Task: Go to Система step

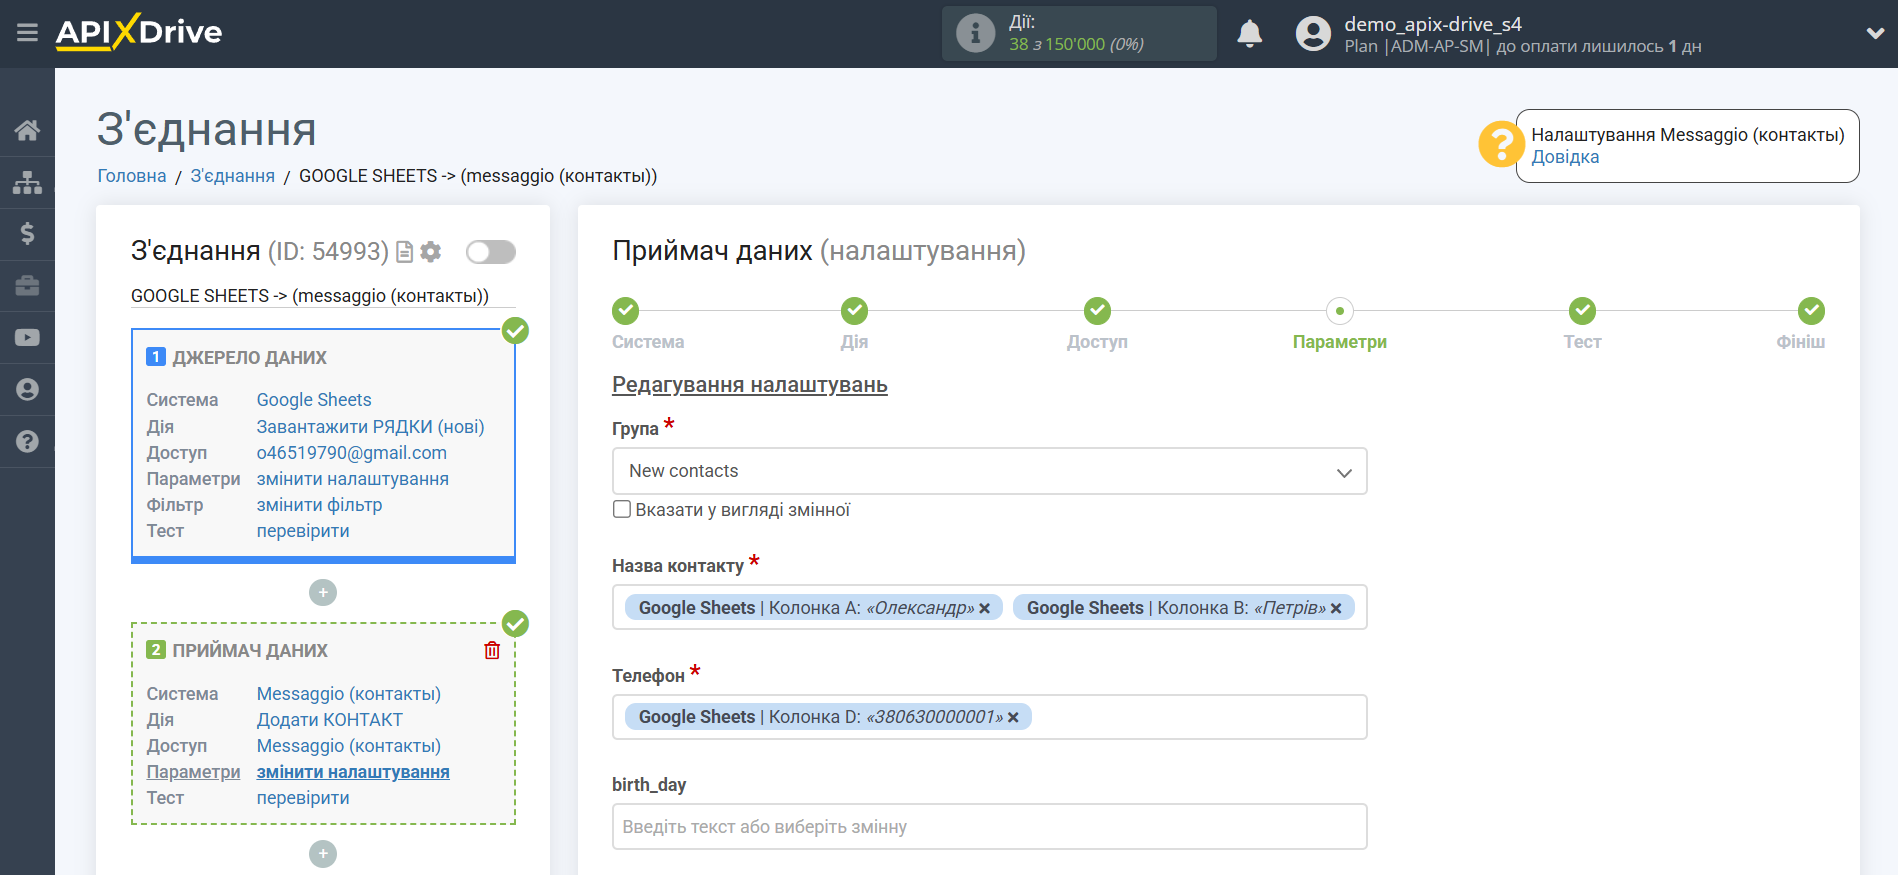Action: click(626, 311)
